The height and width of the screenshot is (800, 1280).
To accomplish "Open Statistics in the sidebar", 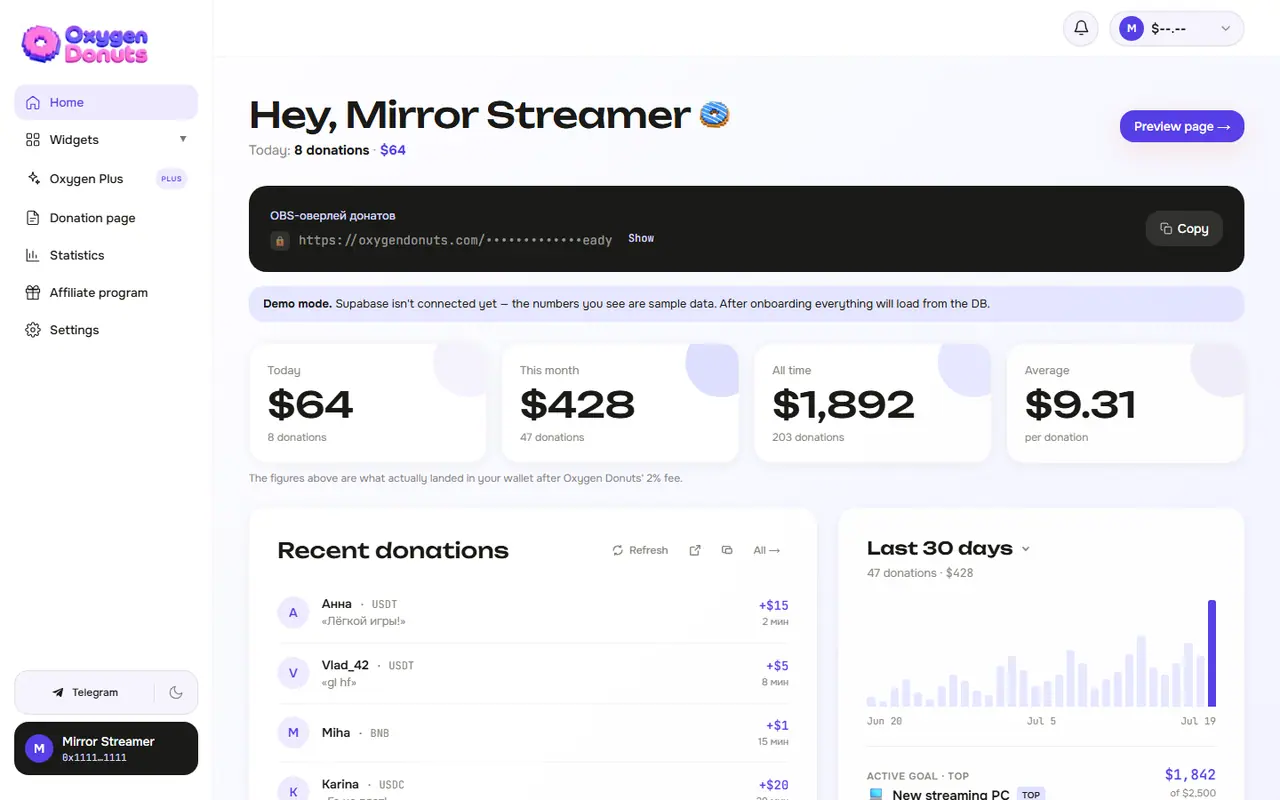I will [106, 255].
